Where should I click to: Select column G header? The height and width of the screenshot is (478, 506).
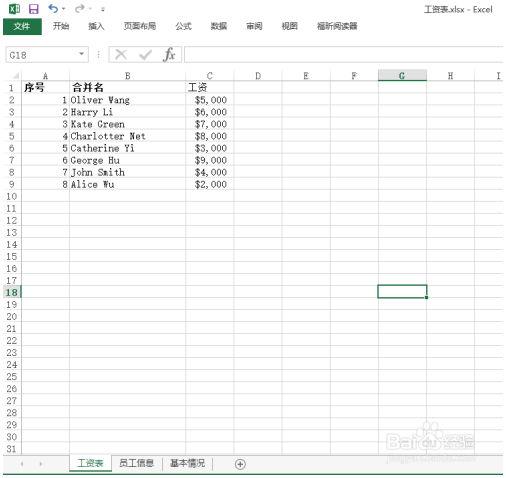coord(402,76)
